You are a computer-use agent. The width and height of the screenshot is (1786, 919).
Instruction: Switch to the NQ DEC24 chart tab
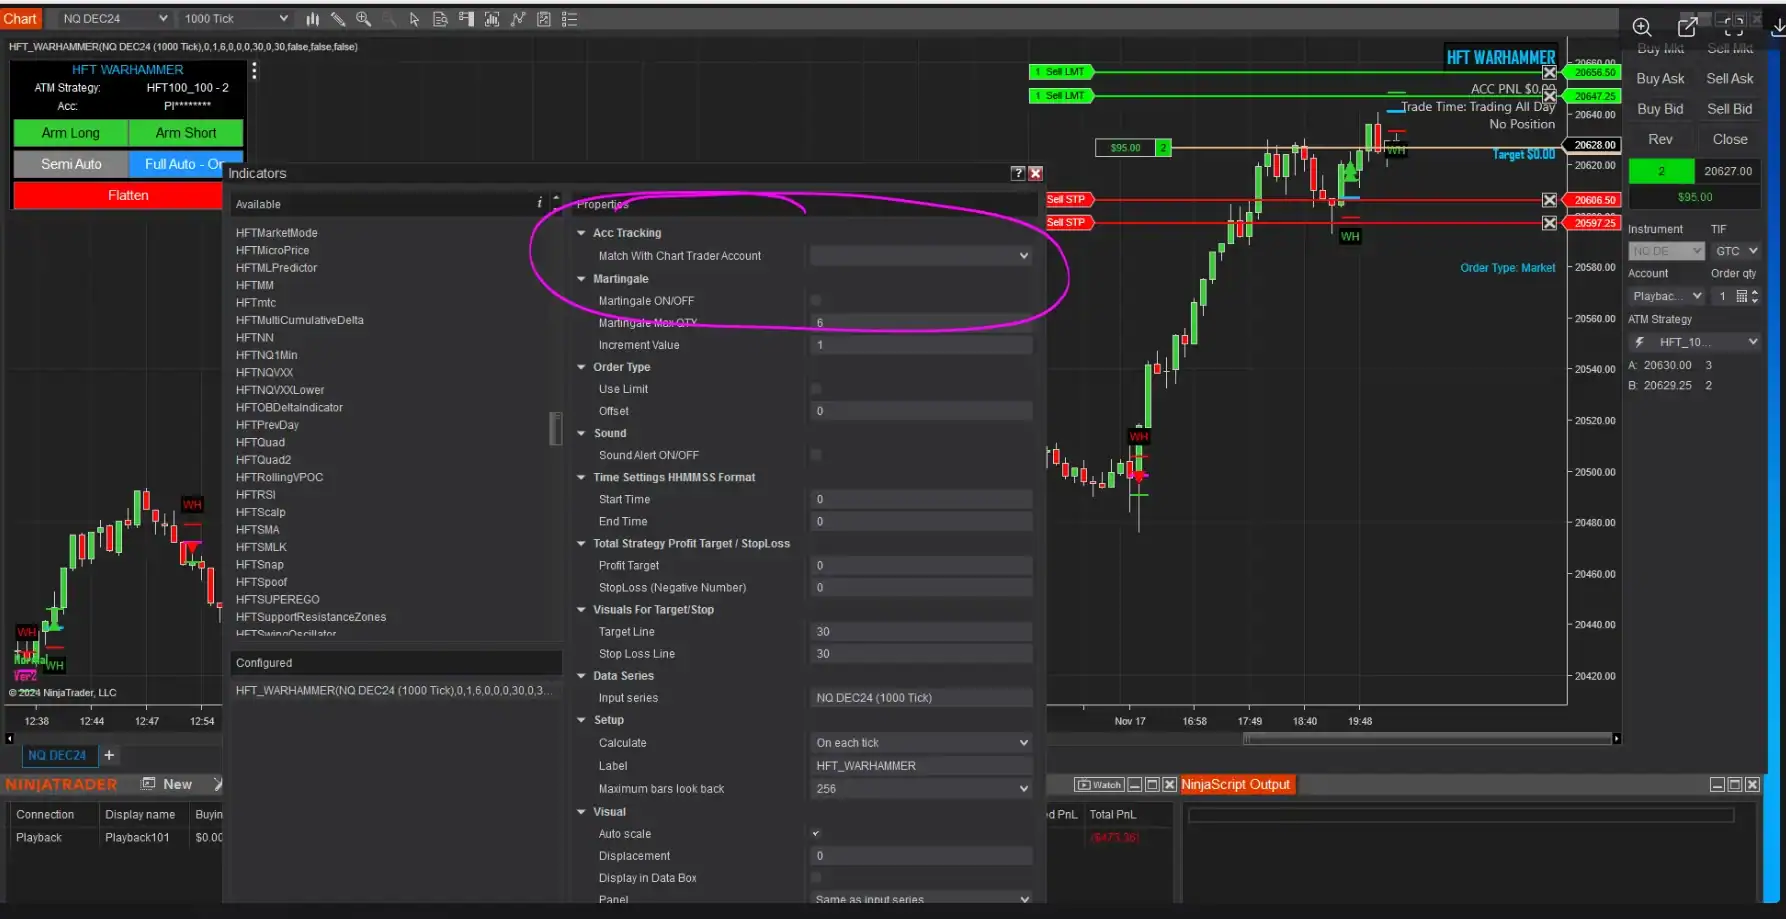(57, 756)
